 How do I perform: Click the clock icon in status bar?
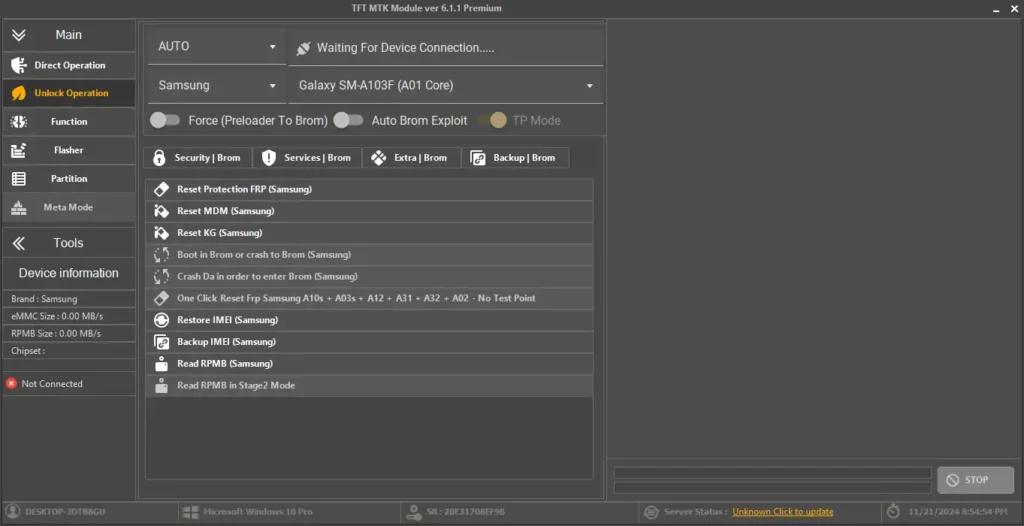click(x=893, y=512)
